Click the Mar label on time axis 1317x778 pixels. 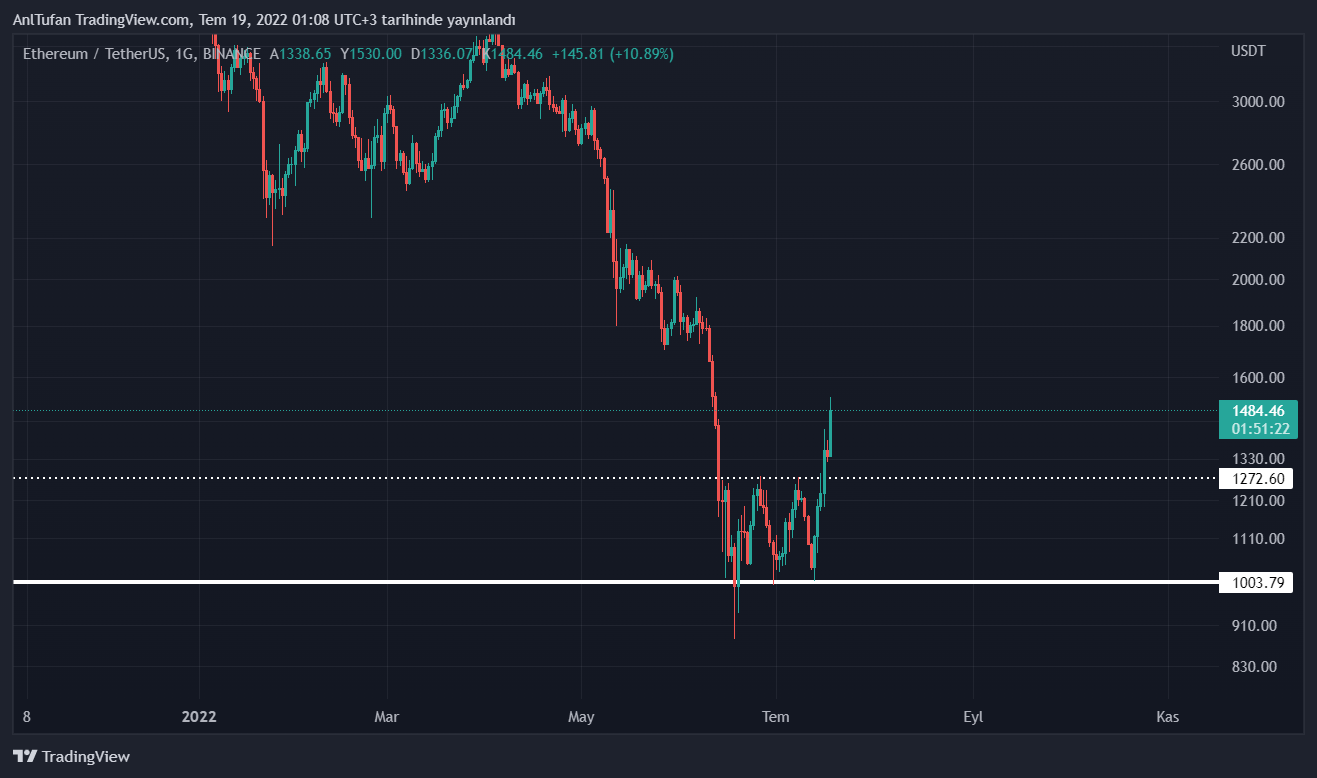coord(386,717)
